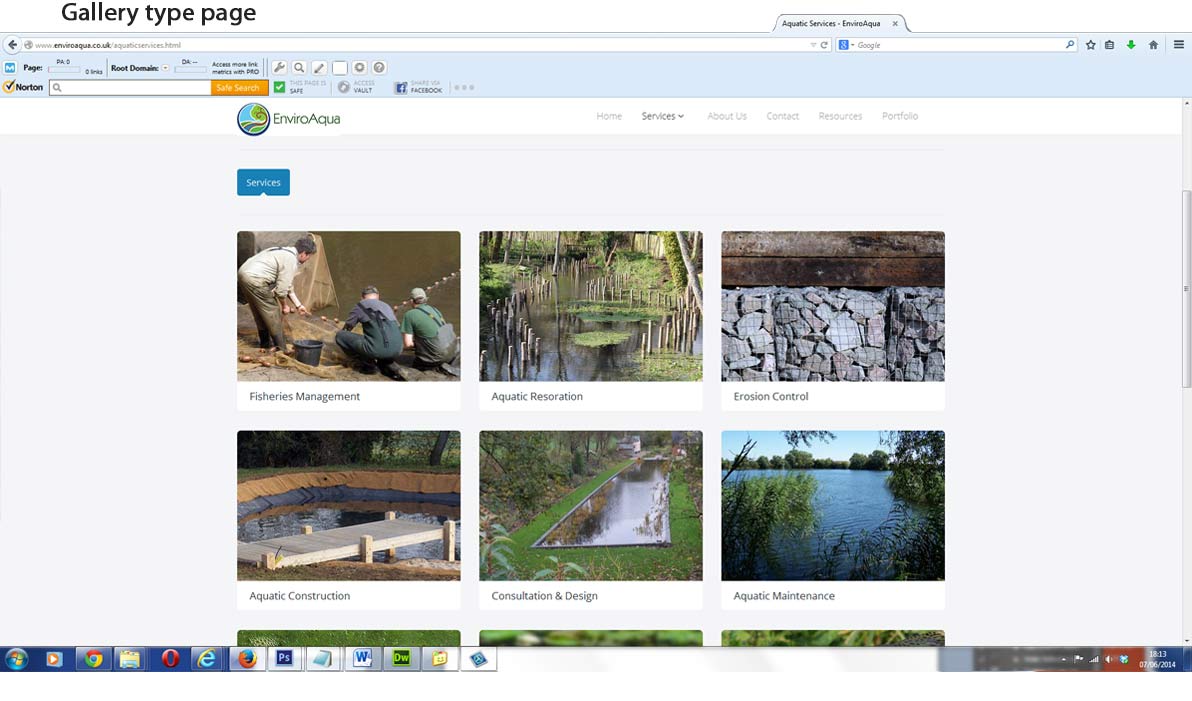Image resolution: width=1192 pixels, height=701 pixels.
Task: Open the Moz toolbar settings gear
Action: click(x=360, y=68)
